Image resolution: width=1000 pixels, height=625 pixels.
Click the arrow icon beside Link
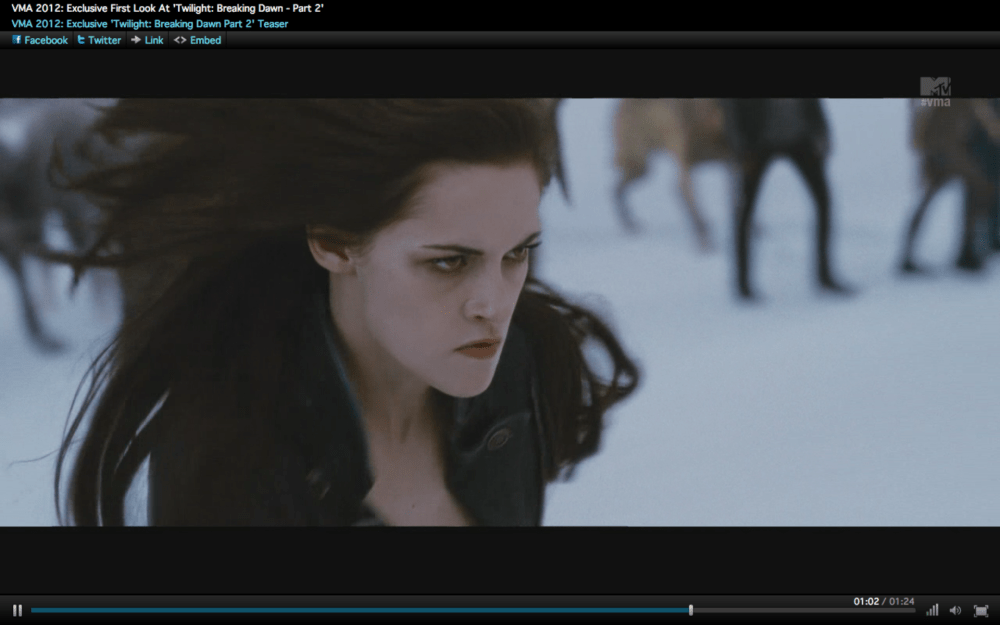136,40
